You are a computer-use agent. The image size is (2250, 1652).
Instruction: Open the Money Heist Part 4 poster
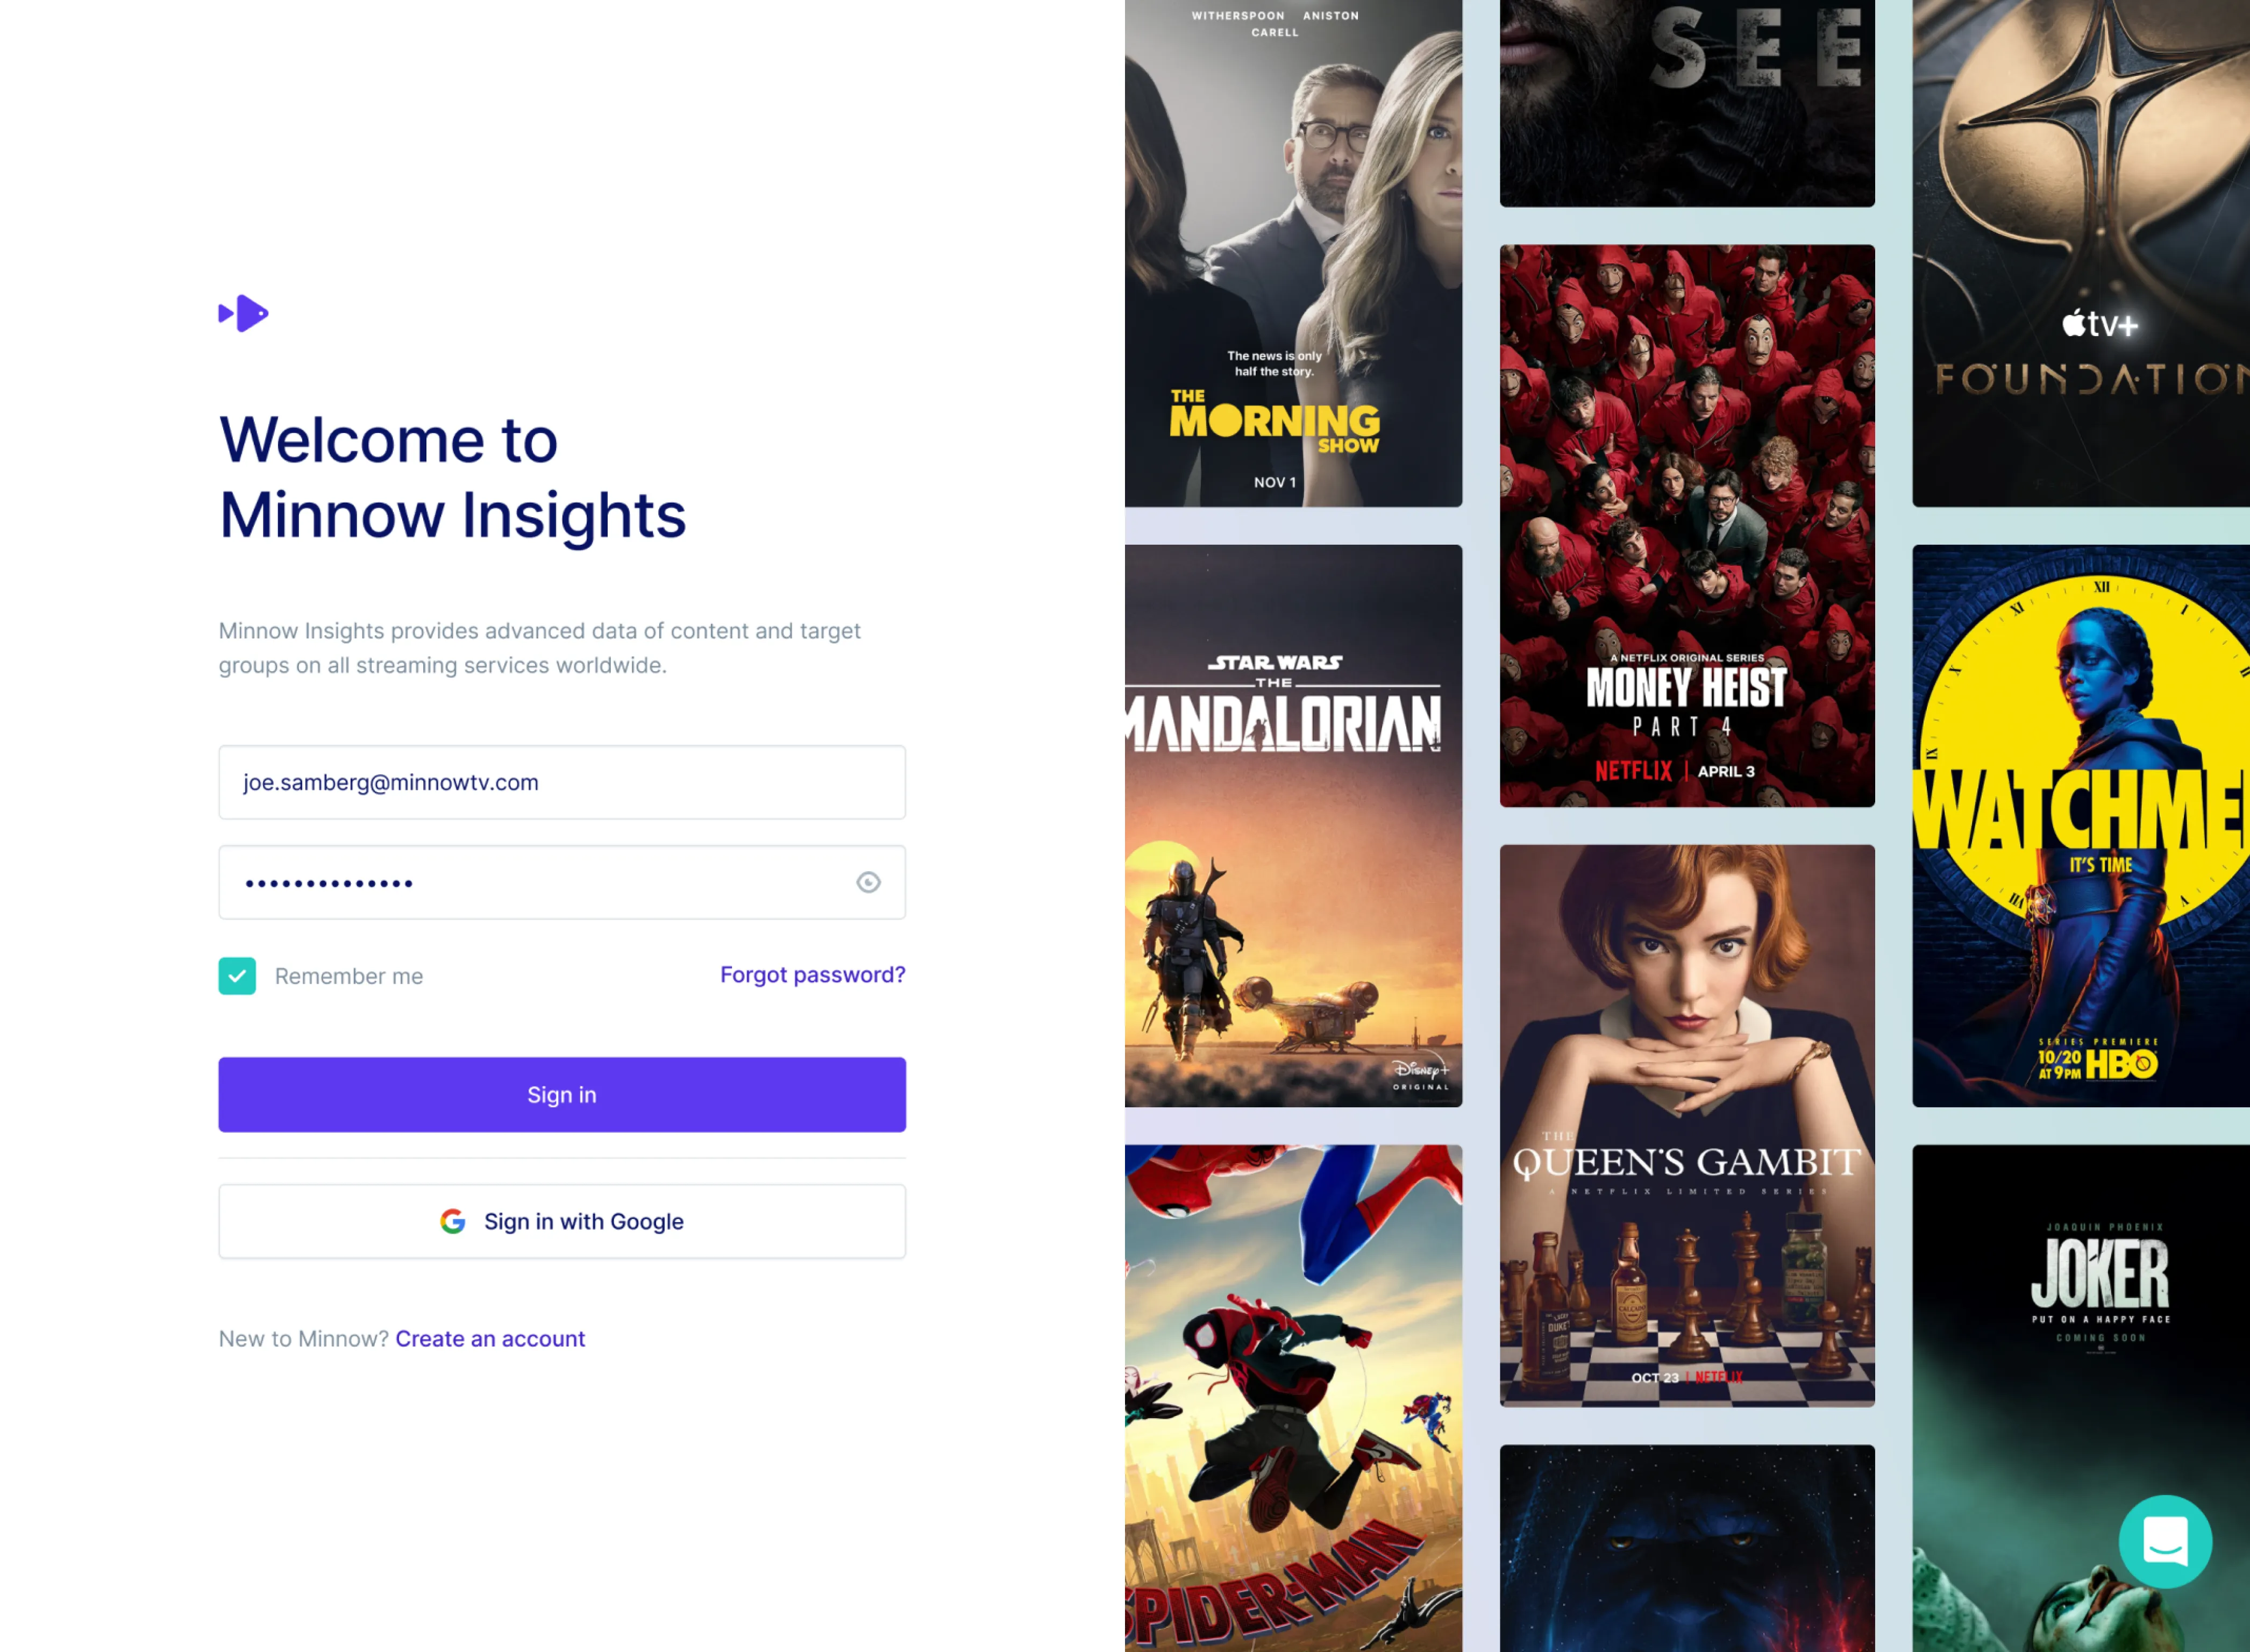pyautogui.click(x=1687, y=526)
